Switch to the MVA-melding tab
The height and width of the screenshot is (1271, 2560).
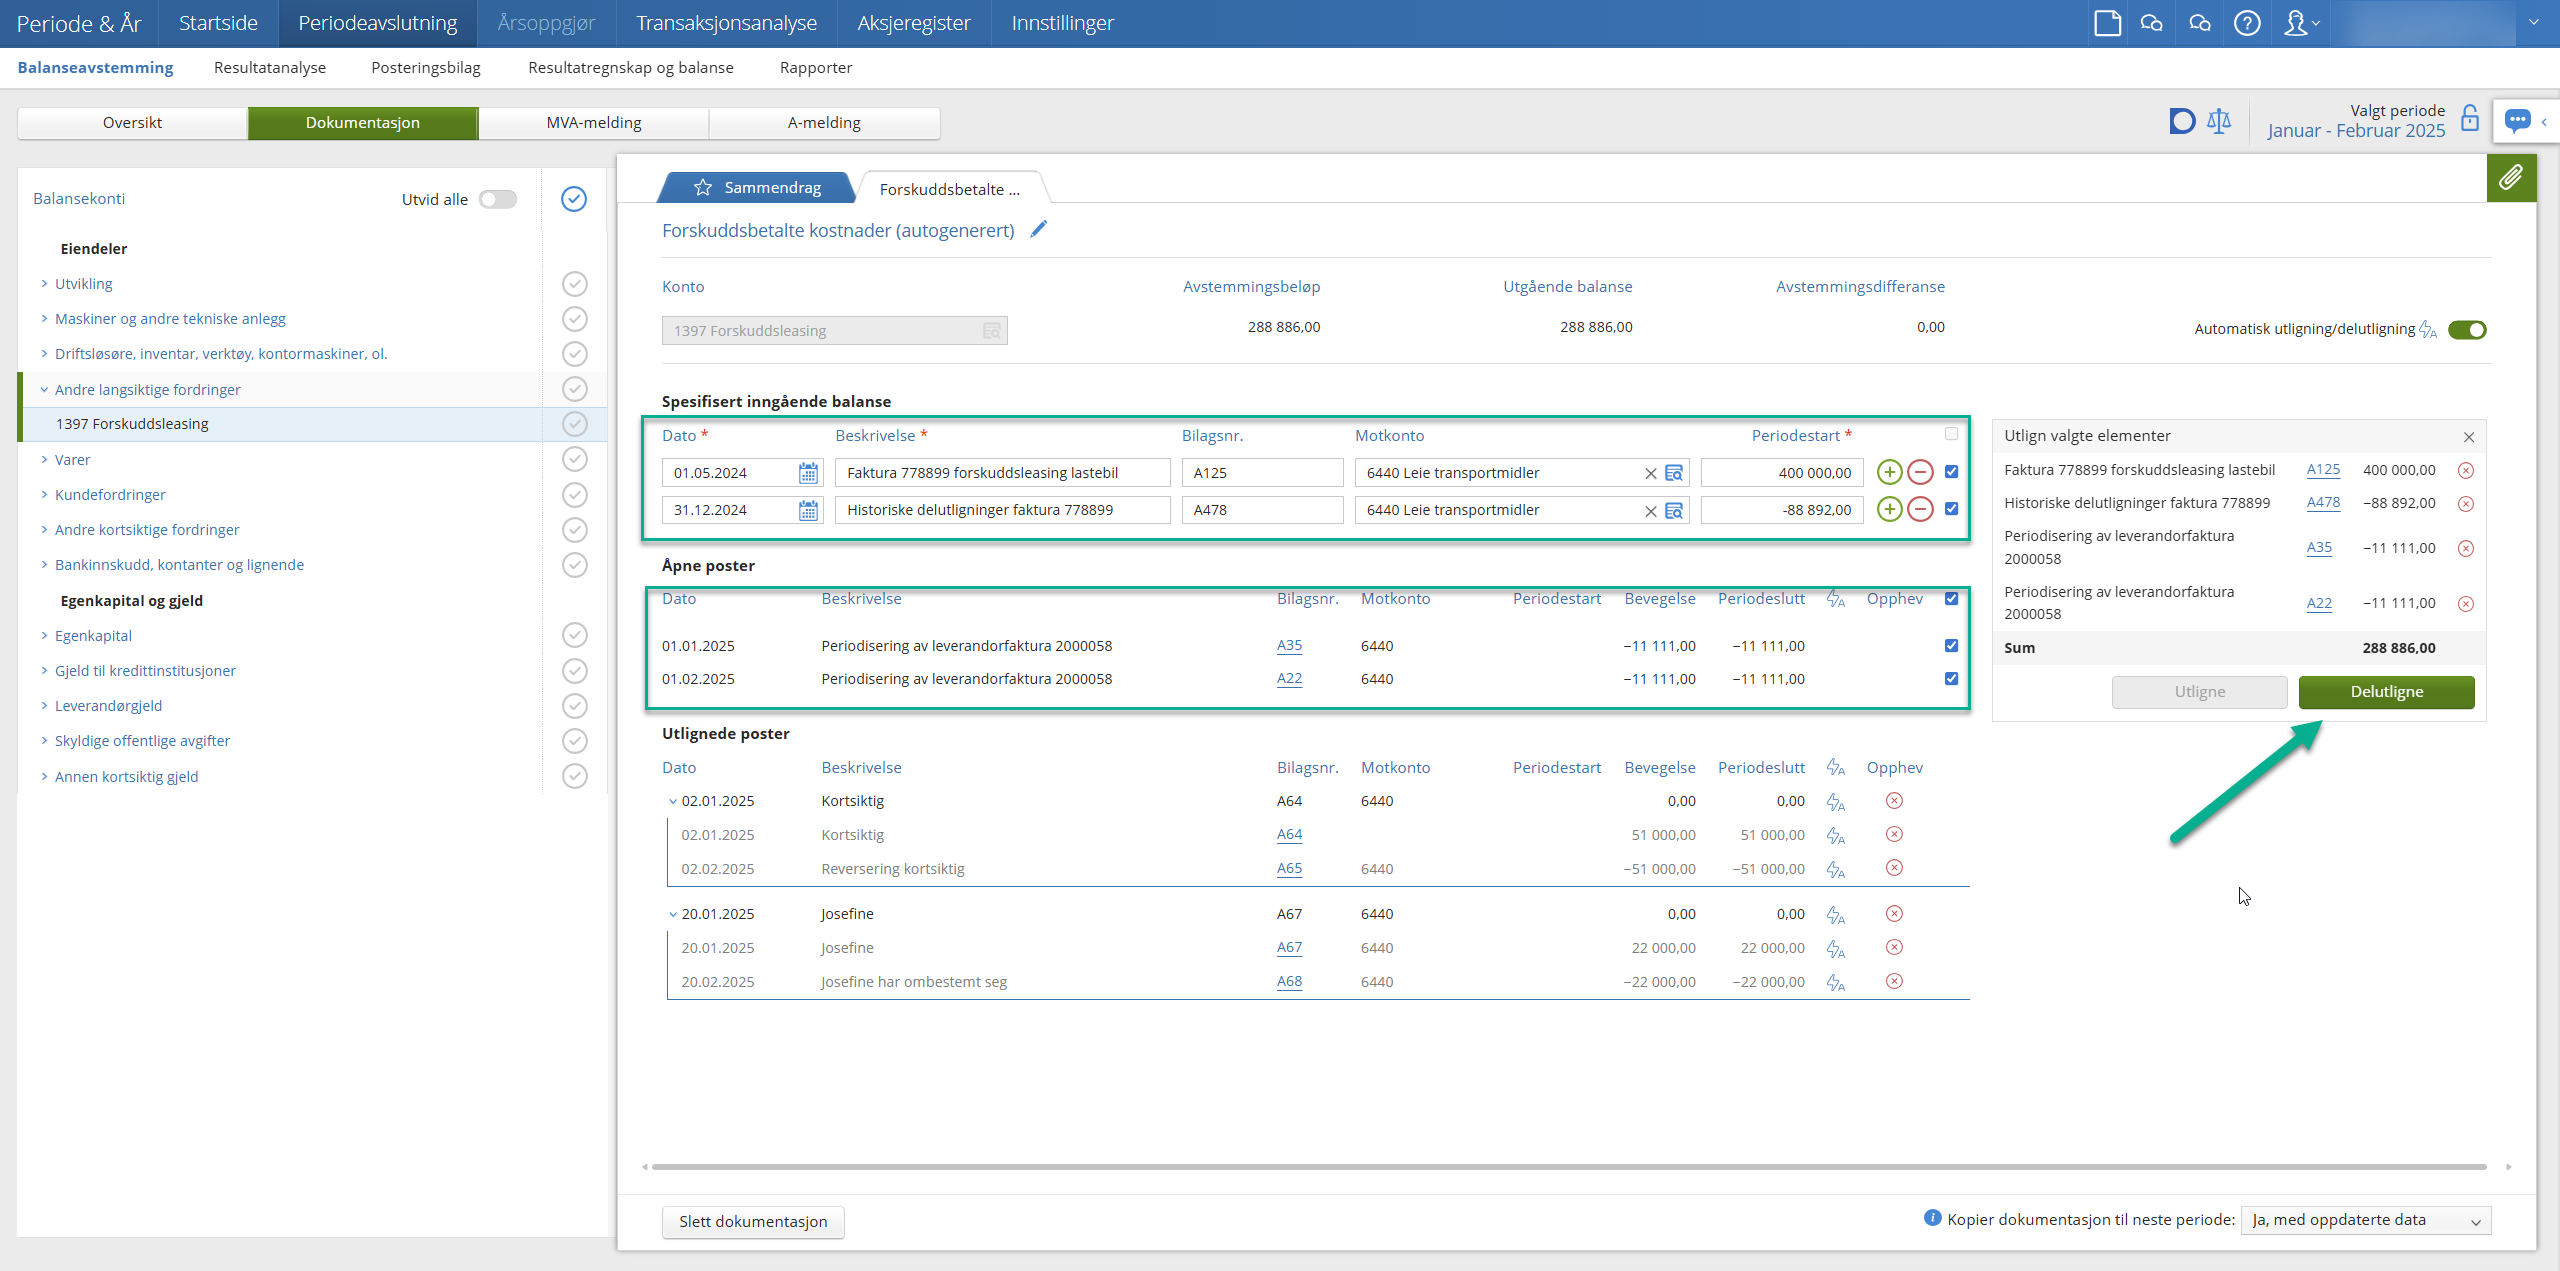click(594, 122)
